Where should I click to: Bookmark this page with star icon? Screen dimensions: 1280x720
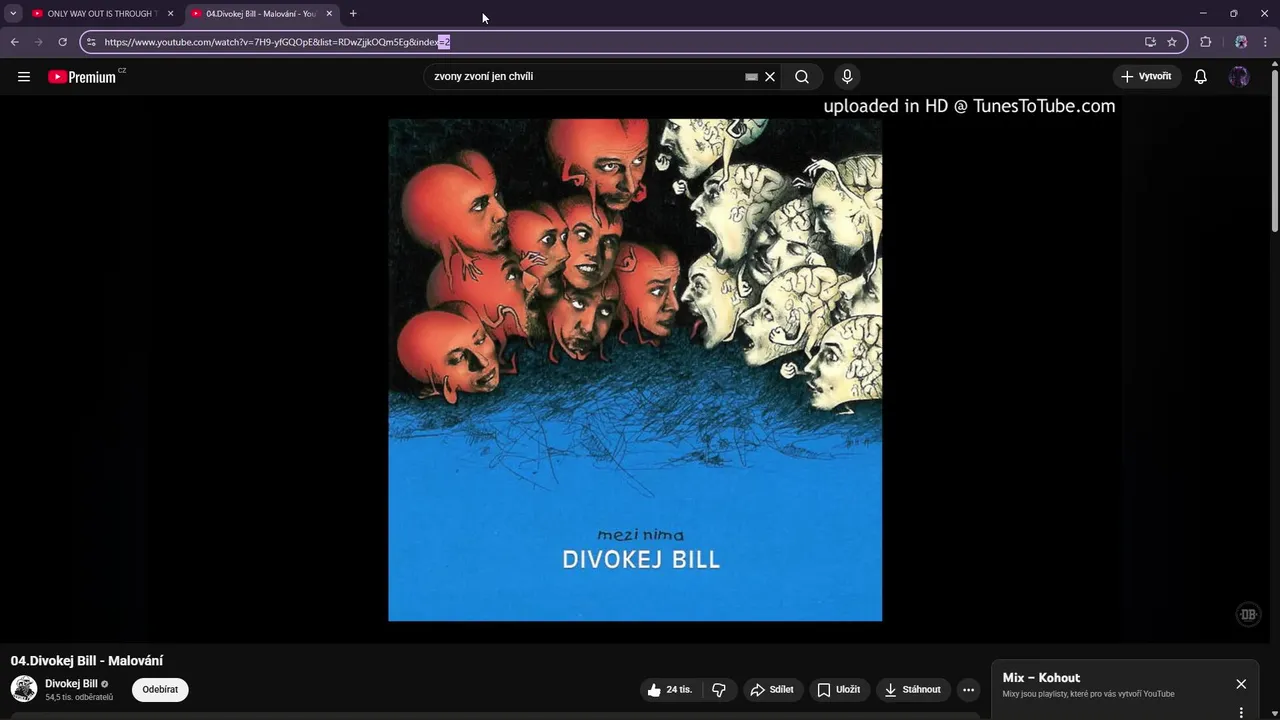1172,42
